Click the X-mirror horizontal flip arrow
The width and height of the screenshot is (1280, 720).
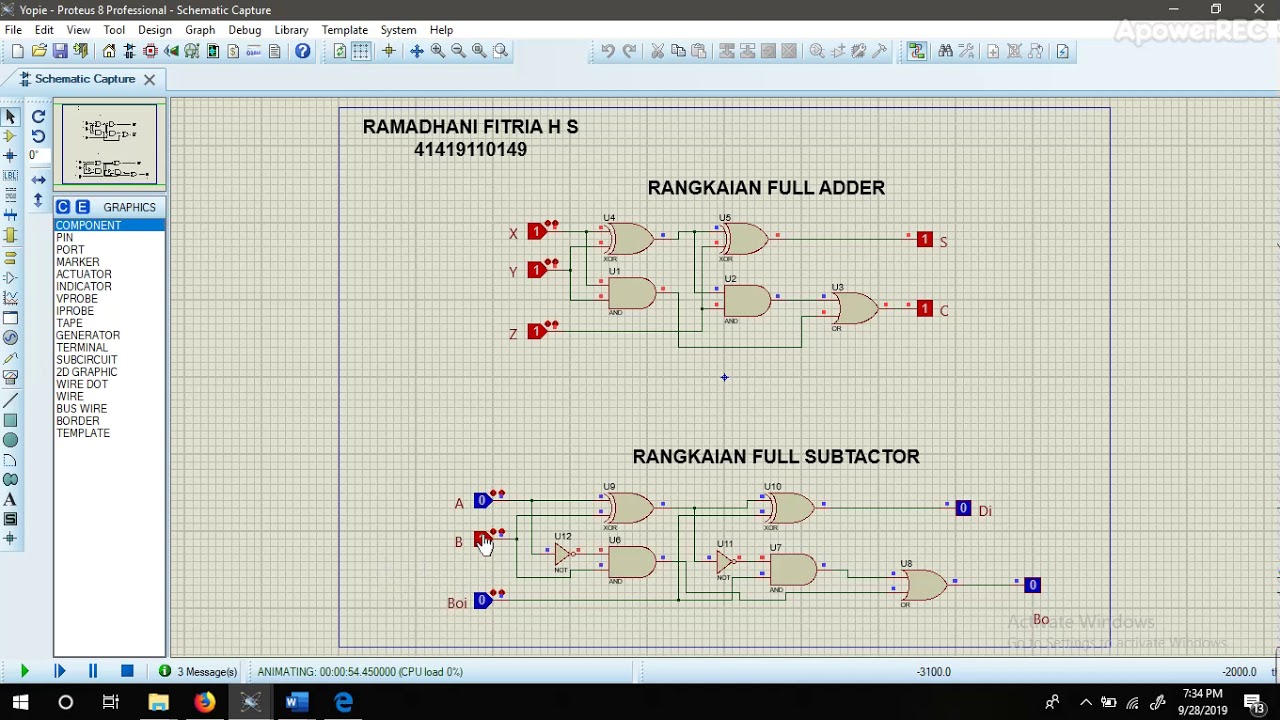point(38,180)
